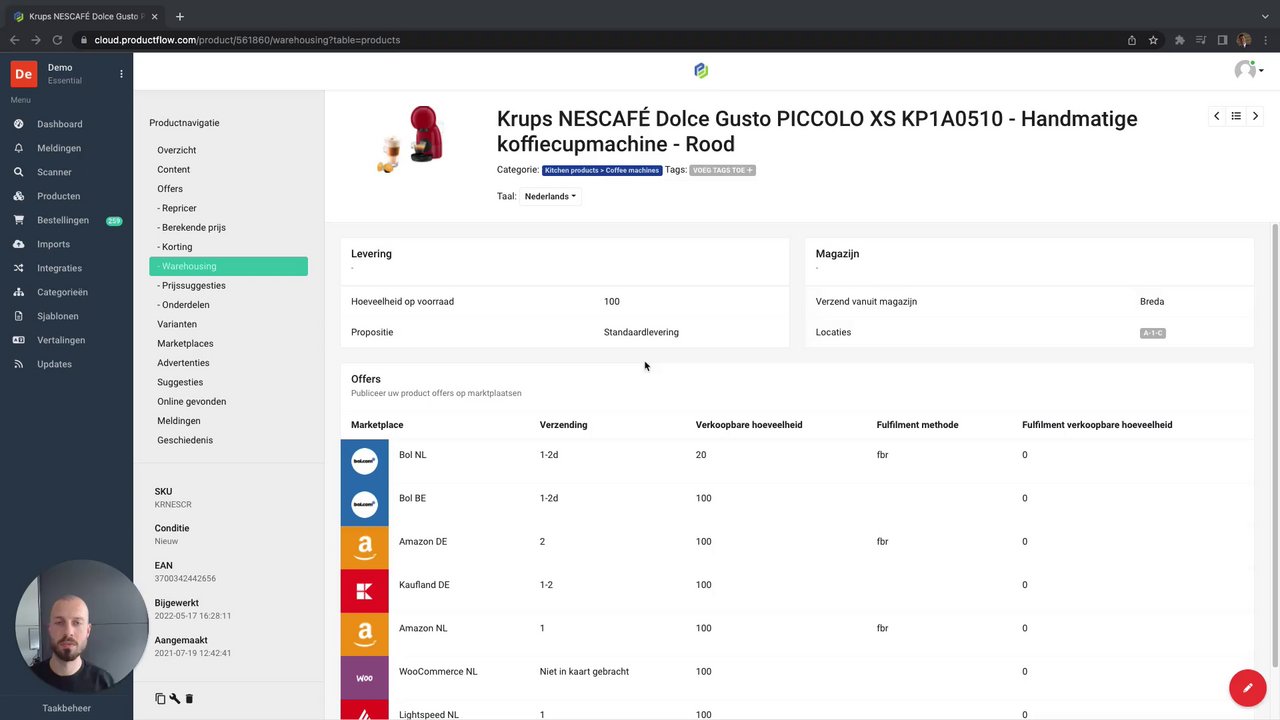Open the browser side panel icon

(1222, 40)
